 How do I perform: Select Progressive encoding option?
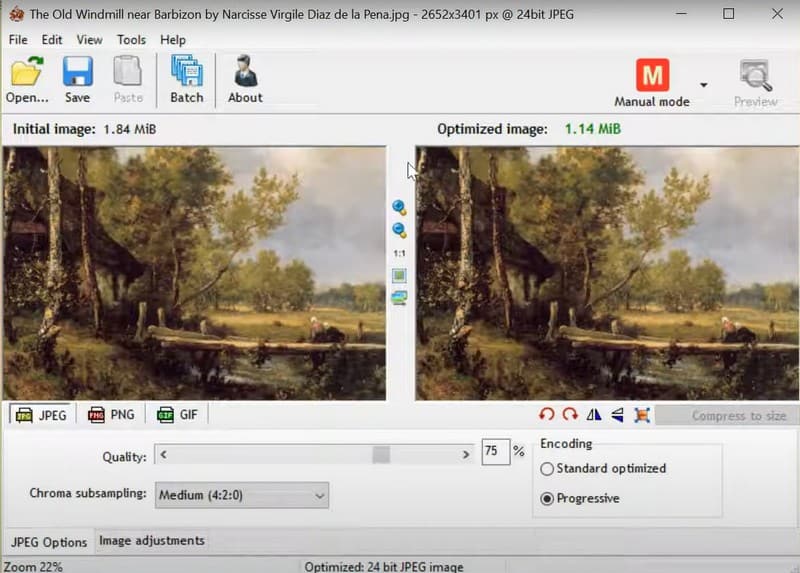[x=547, y=498]
